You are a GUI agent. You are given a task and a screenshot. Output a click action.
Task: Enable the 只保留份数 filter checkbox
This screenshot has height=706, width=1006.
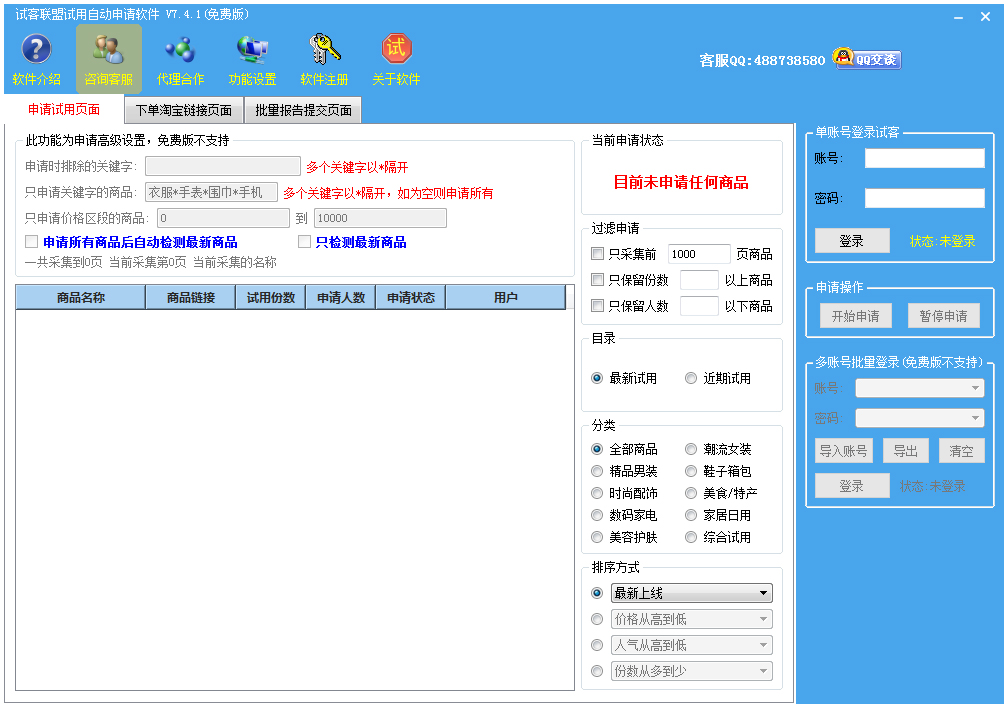[x=597, y=280]
